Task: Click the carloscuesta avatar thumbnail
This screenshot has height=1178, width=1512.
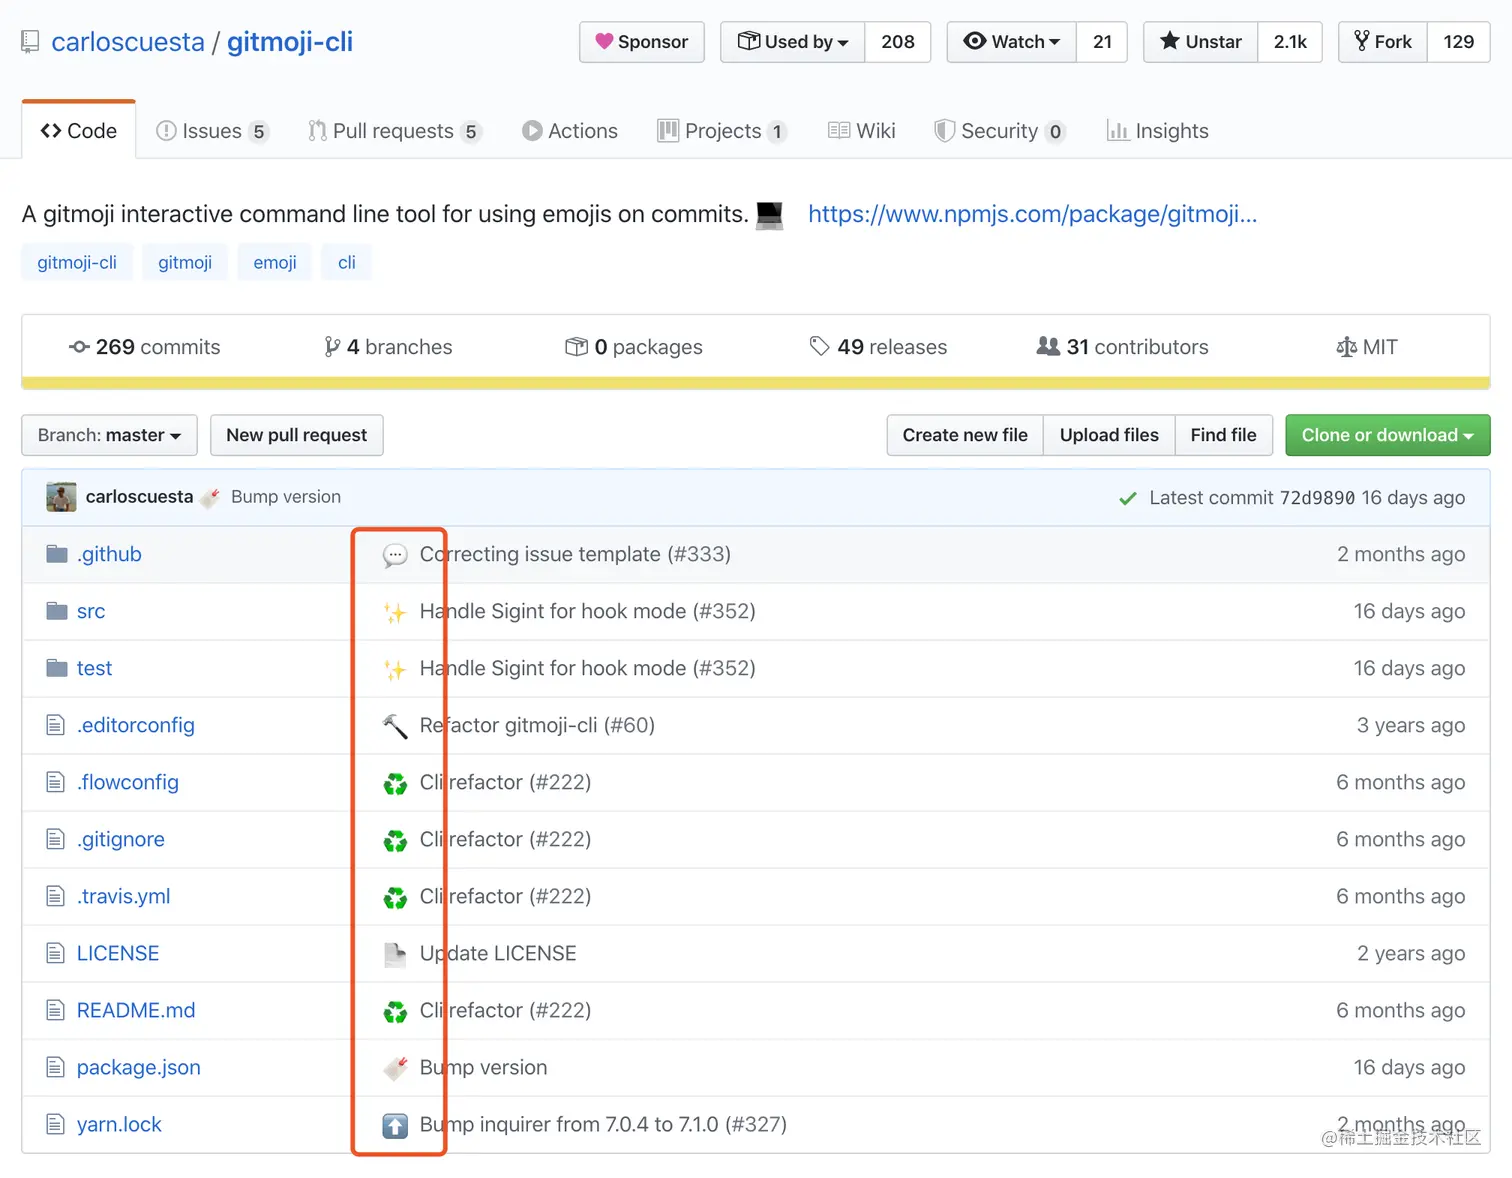Action: [x=61, y=497]
